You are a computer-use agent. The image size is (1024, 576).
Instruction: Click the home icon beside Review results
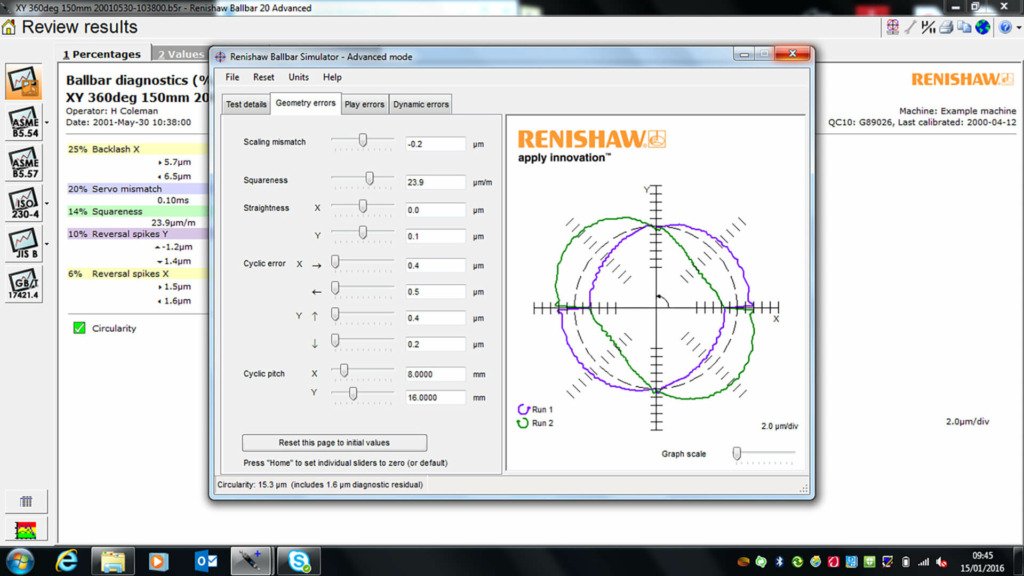pyautogui.click(x=9, y=27)
